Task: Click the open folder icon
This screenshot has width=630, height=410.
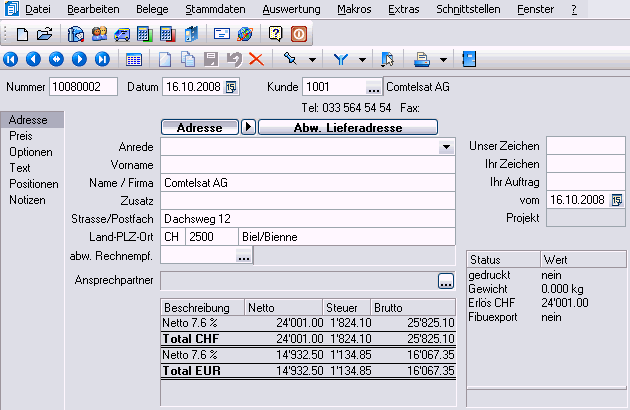Action: 43,34
